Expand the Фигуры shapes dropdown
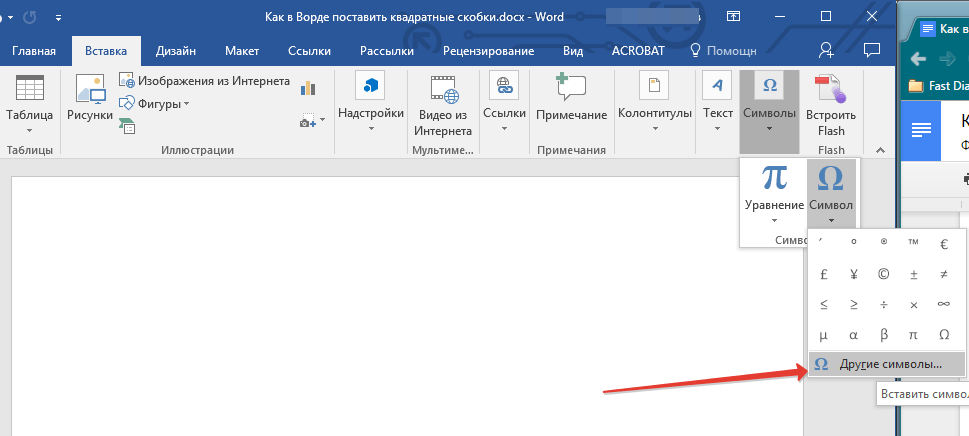Screen dimensions: 969x436 (x=154, y=103)
